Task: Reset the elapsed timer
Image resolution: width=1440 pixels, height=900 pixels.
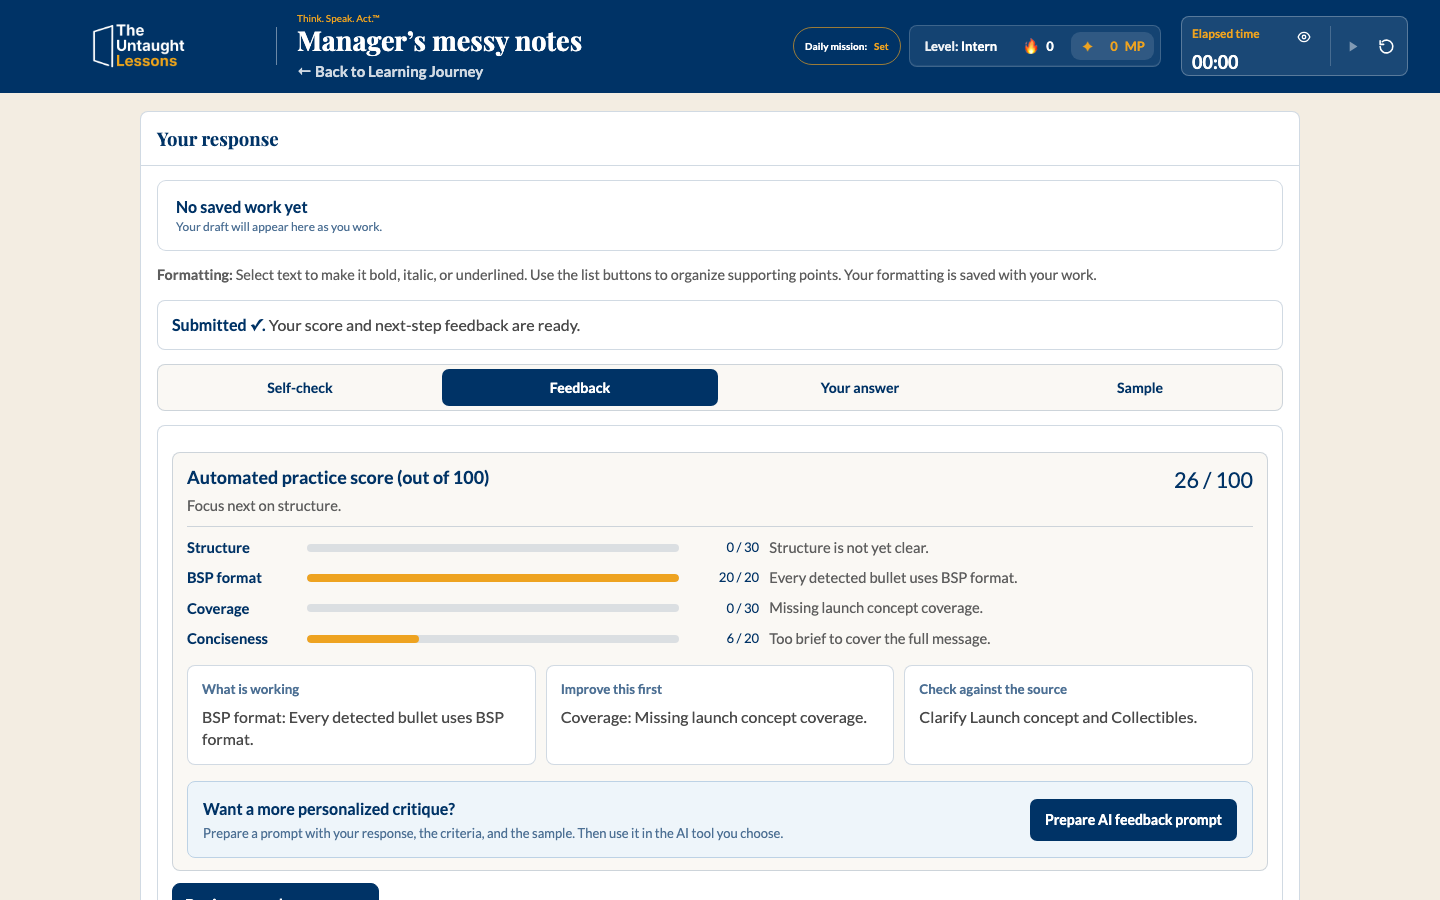Action: click(1386, 46)
